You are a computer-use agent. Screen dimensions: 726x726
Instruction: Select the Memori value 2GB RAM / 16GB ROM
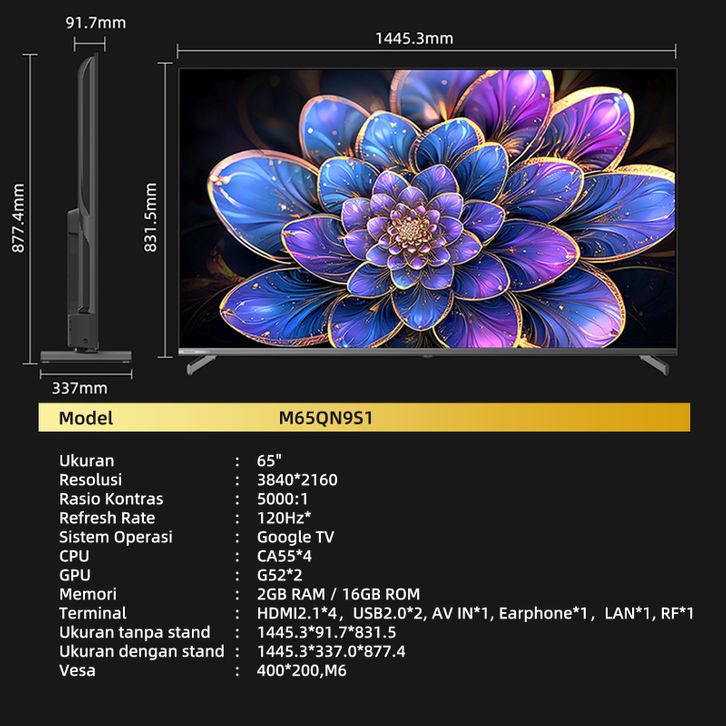[x=338, y=594]
